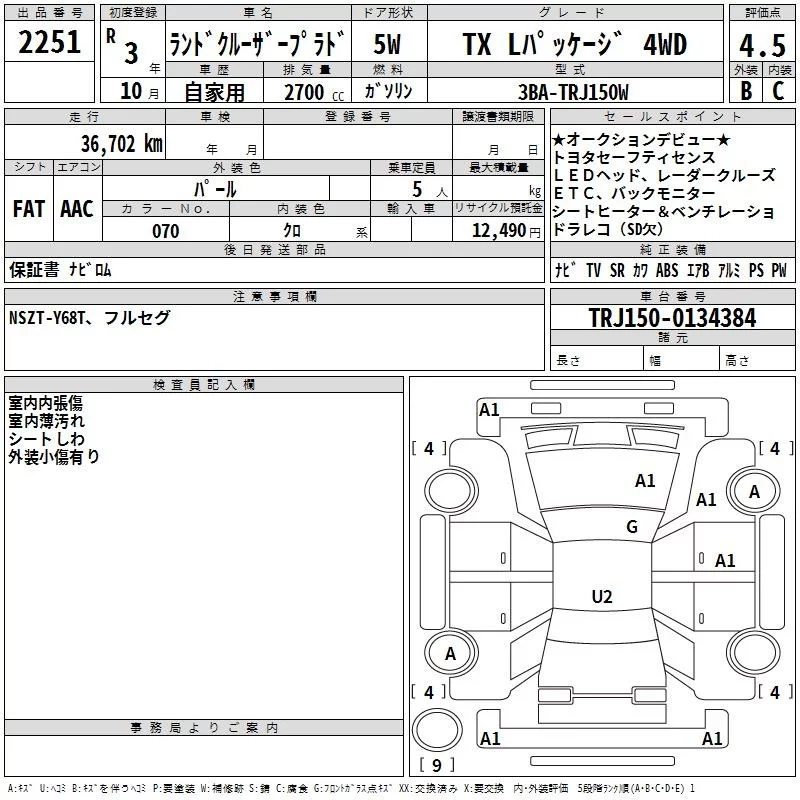Select the displacement value 2700 cc
Viewport: 800px width, 800px height.
314,92
